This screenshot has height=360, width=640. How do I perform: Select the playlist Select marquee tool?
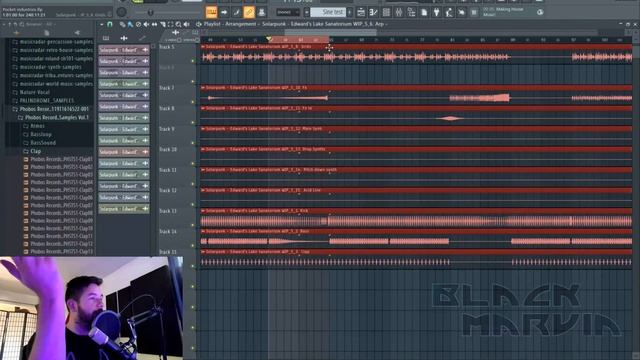pyautogui.click(x=170, y=24)
